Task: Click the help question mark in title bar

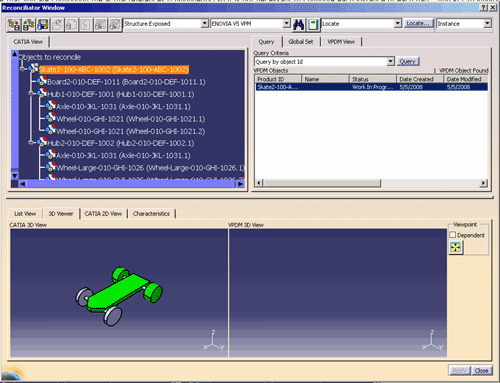Action: click(x=484, y=8)
